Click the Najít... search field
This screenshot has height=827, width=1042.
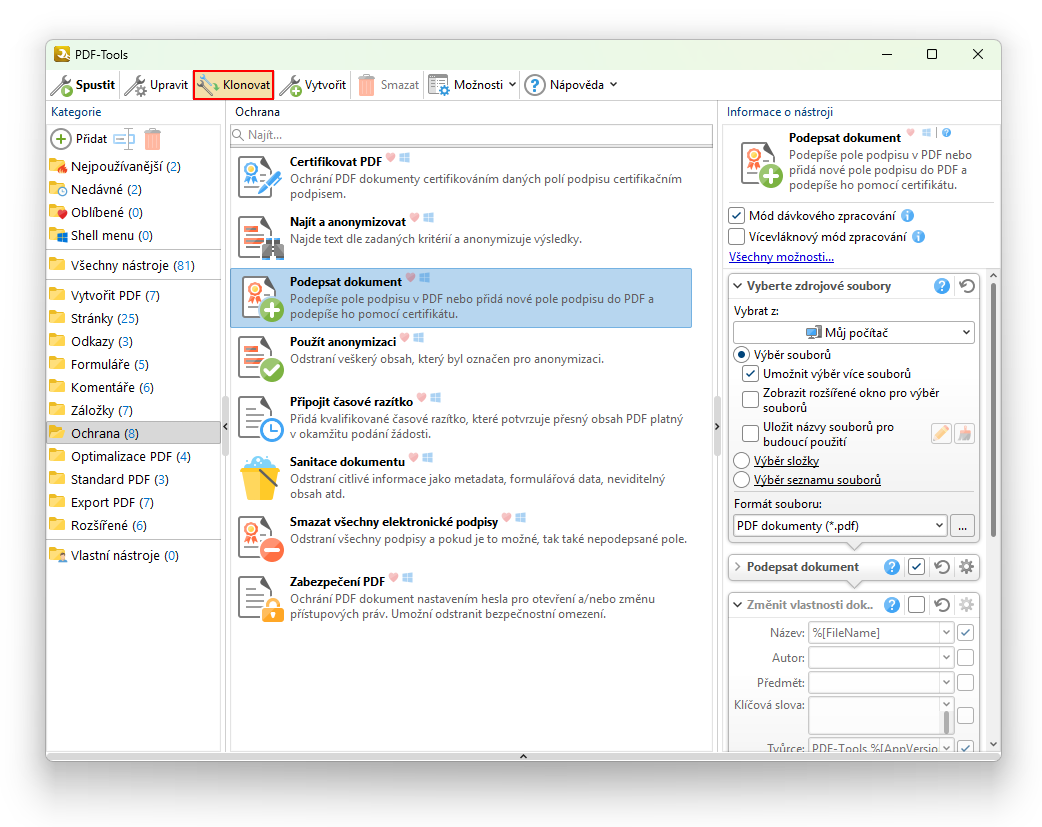472,135
